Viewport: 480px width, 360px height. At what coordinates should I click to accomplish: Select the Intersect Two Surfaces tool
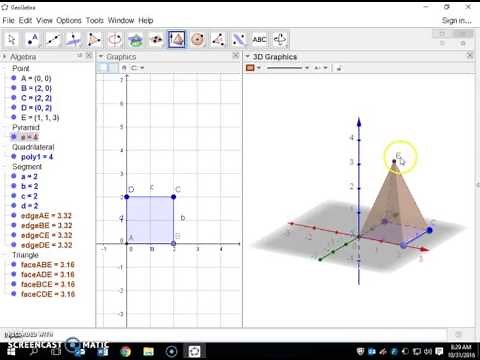(x=136, y=40)
